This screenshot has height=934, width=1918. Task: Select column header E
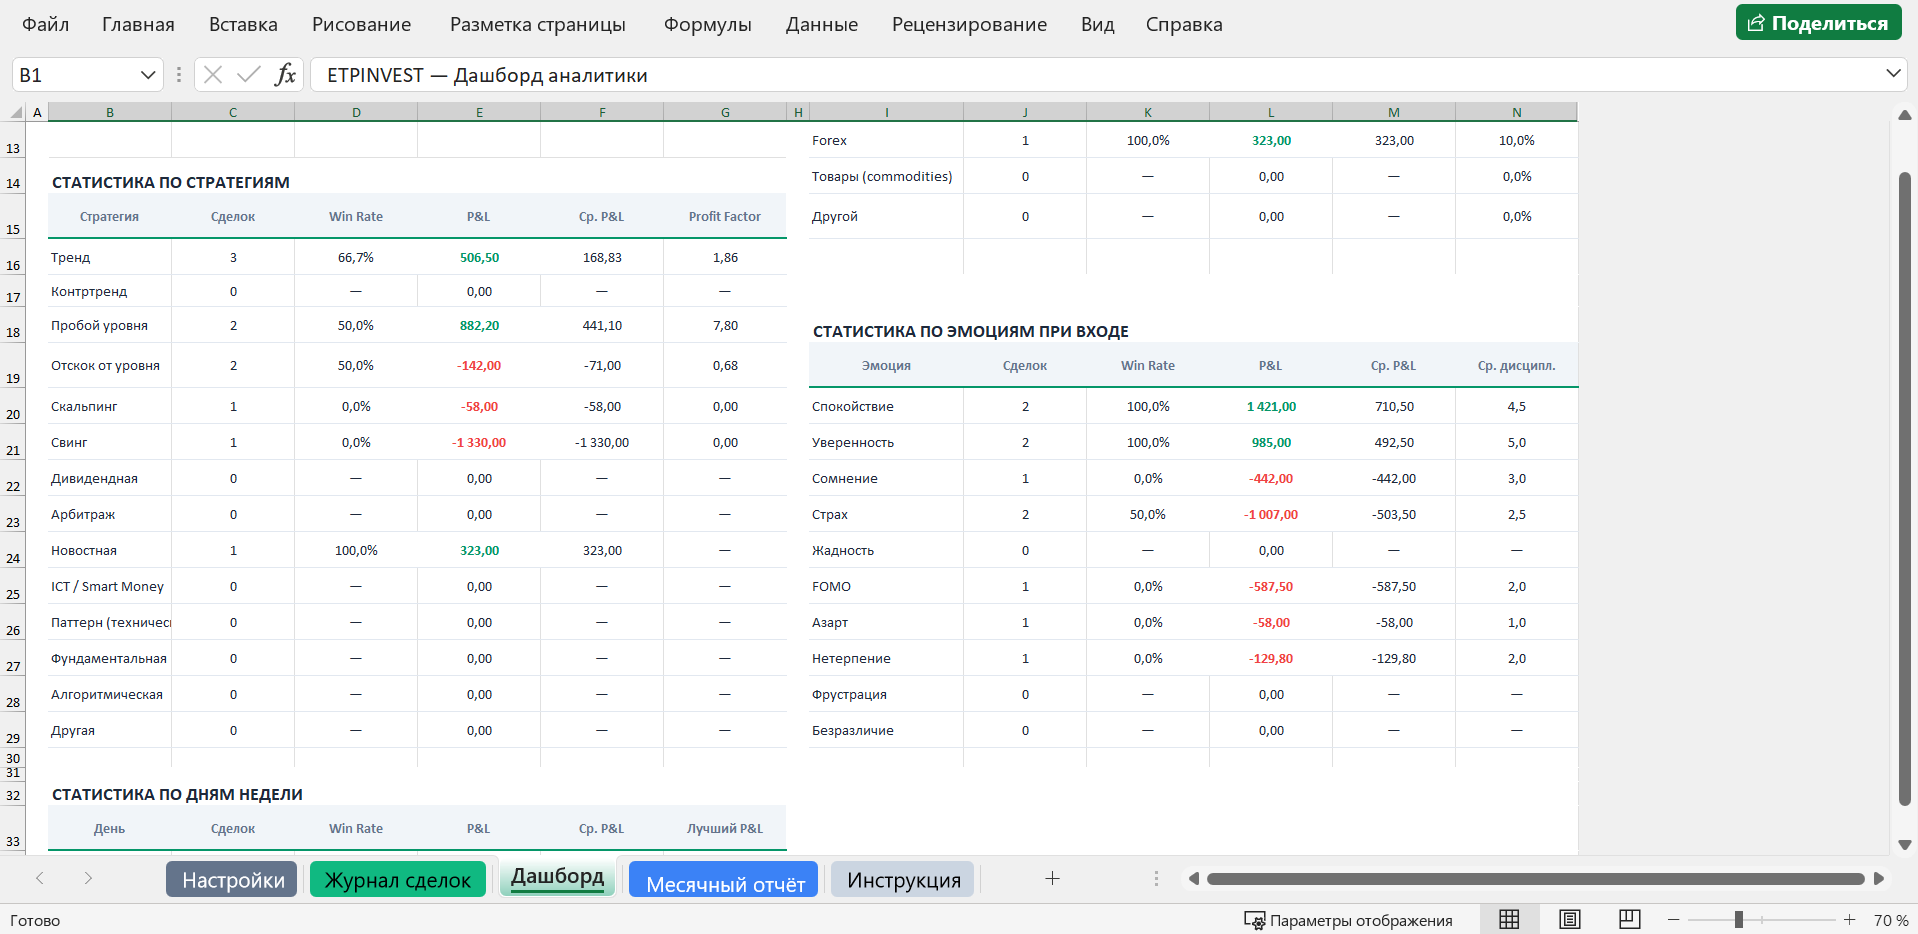point(479,112)
